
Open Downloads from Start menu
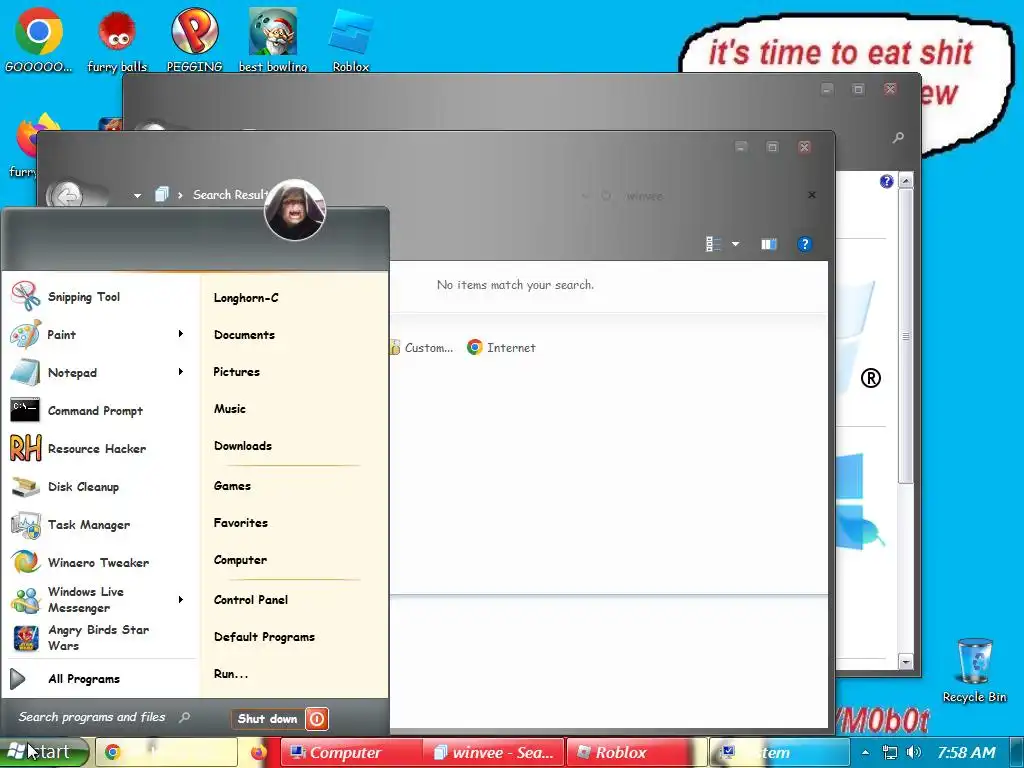pyautogui.click(x=243, y=446)
